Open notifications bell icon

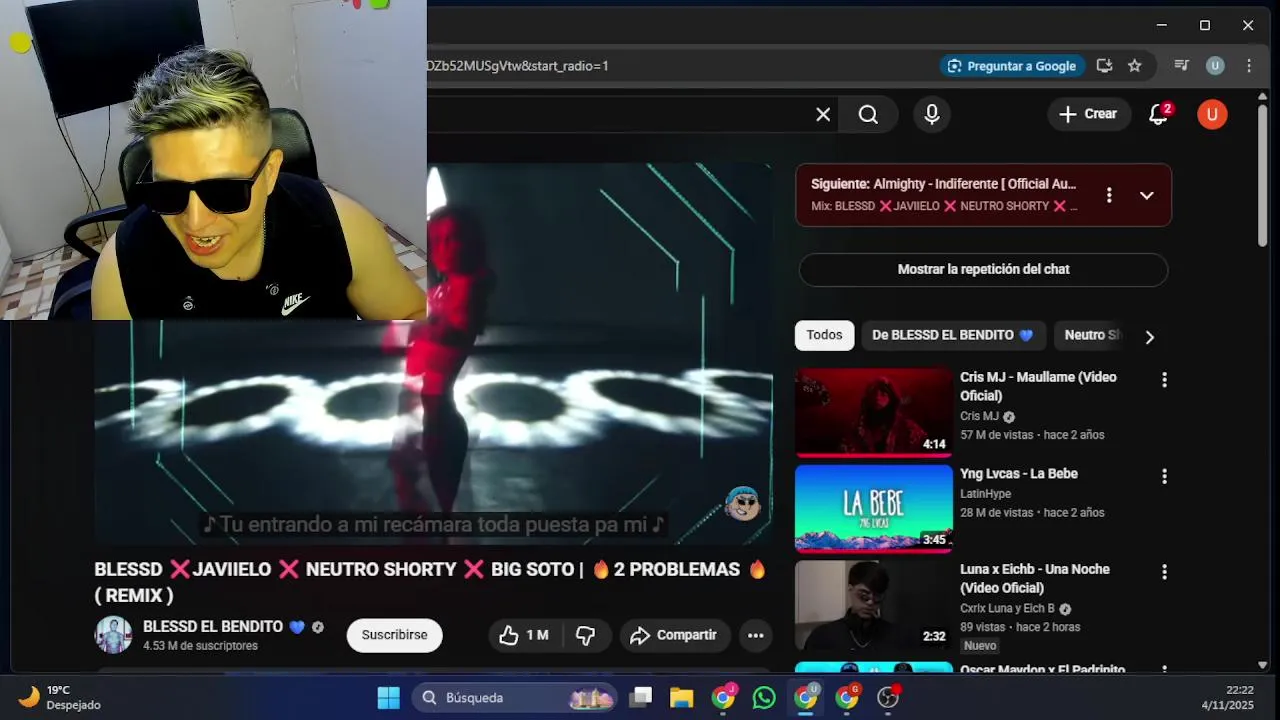[1159, 114]
